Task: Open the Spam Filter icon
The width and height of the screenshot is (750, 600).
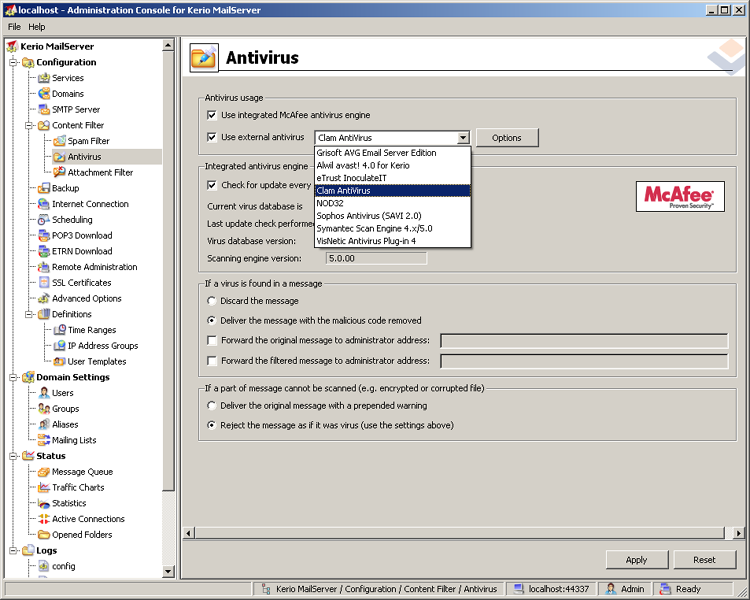Action: point(60,141)
